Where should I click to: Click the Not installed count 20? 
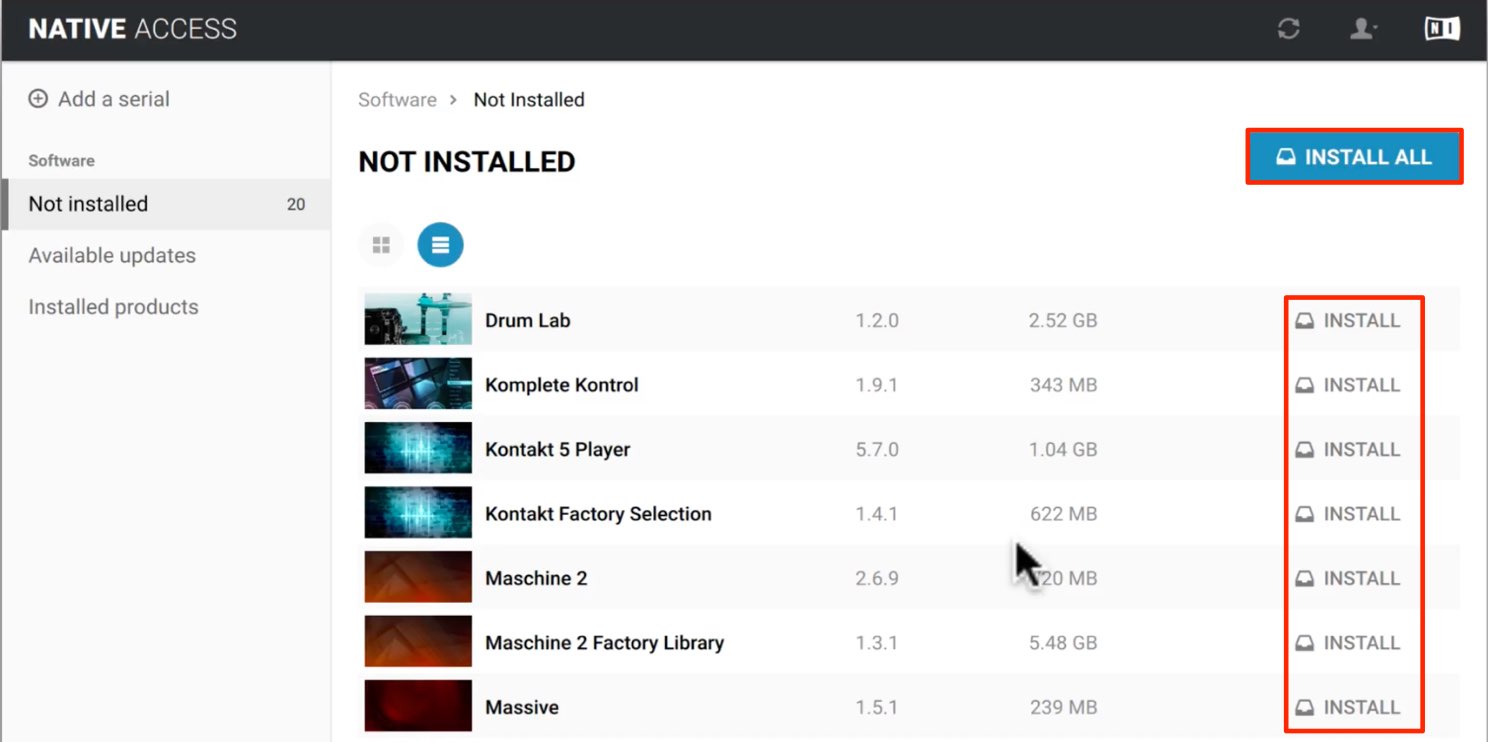click(x=296, y=204)
